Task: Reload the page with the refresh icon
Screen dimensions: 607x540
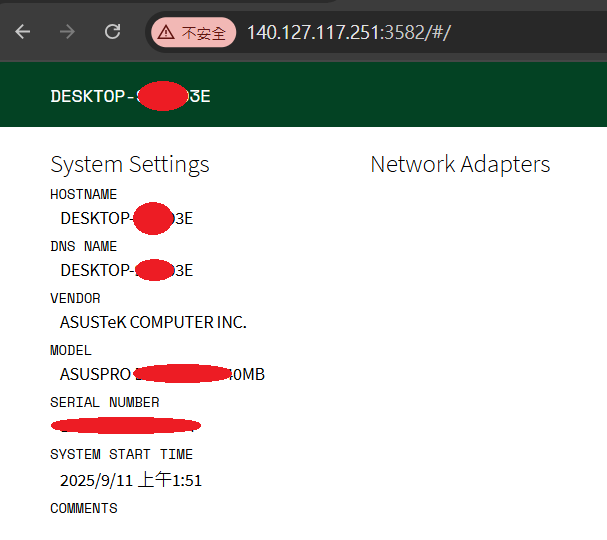Action: (x=112, y=32)
